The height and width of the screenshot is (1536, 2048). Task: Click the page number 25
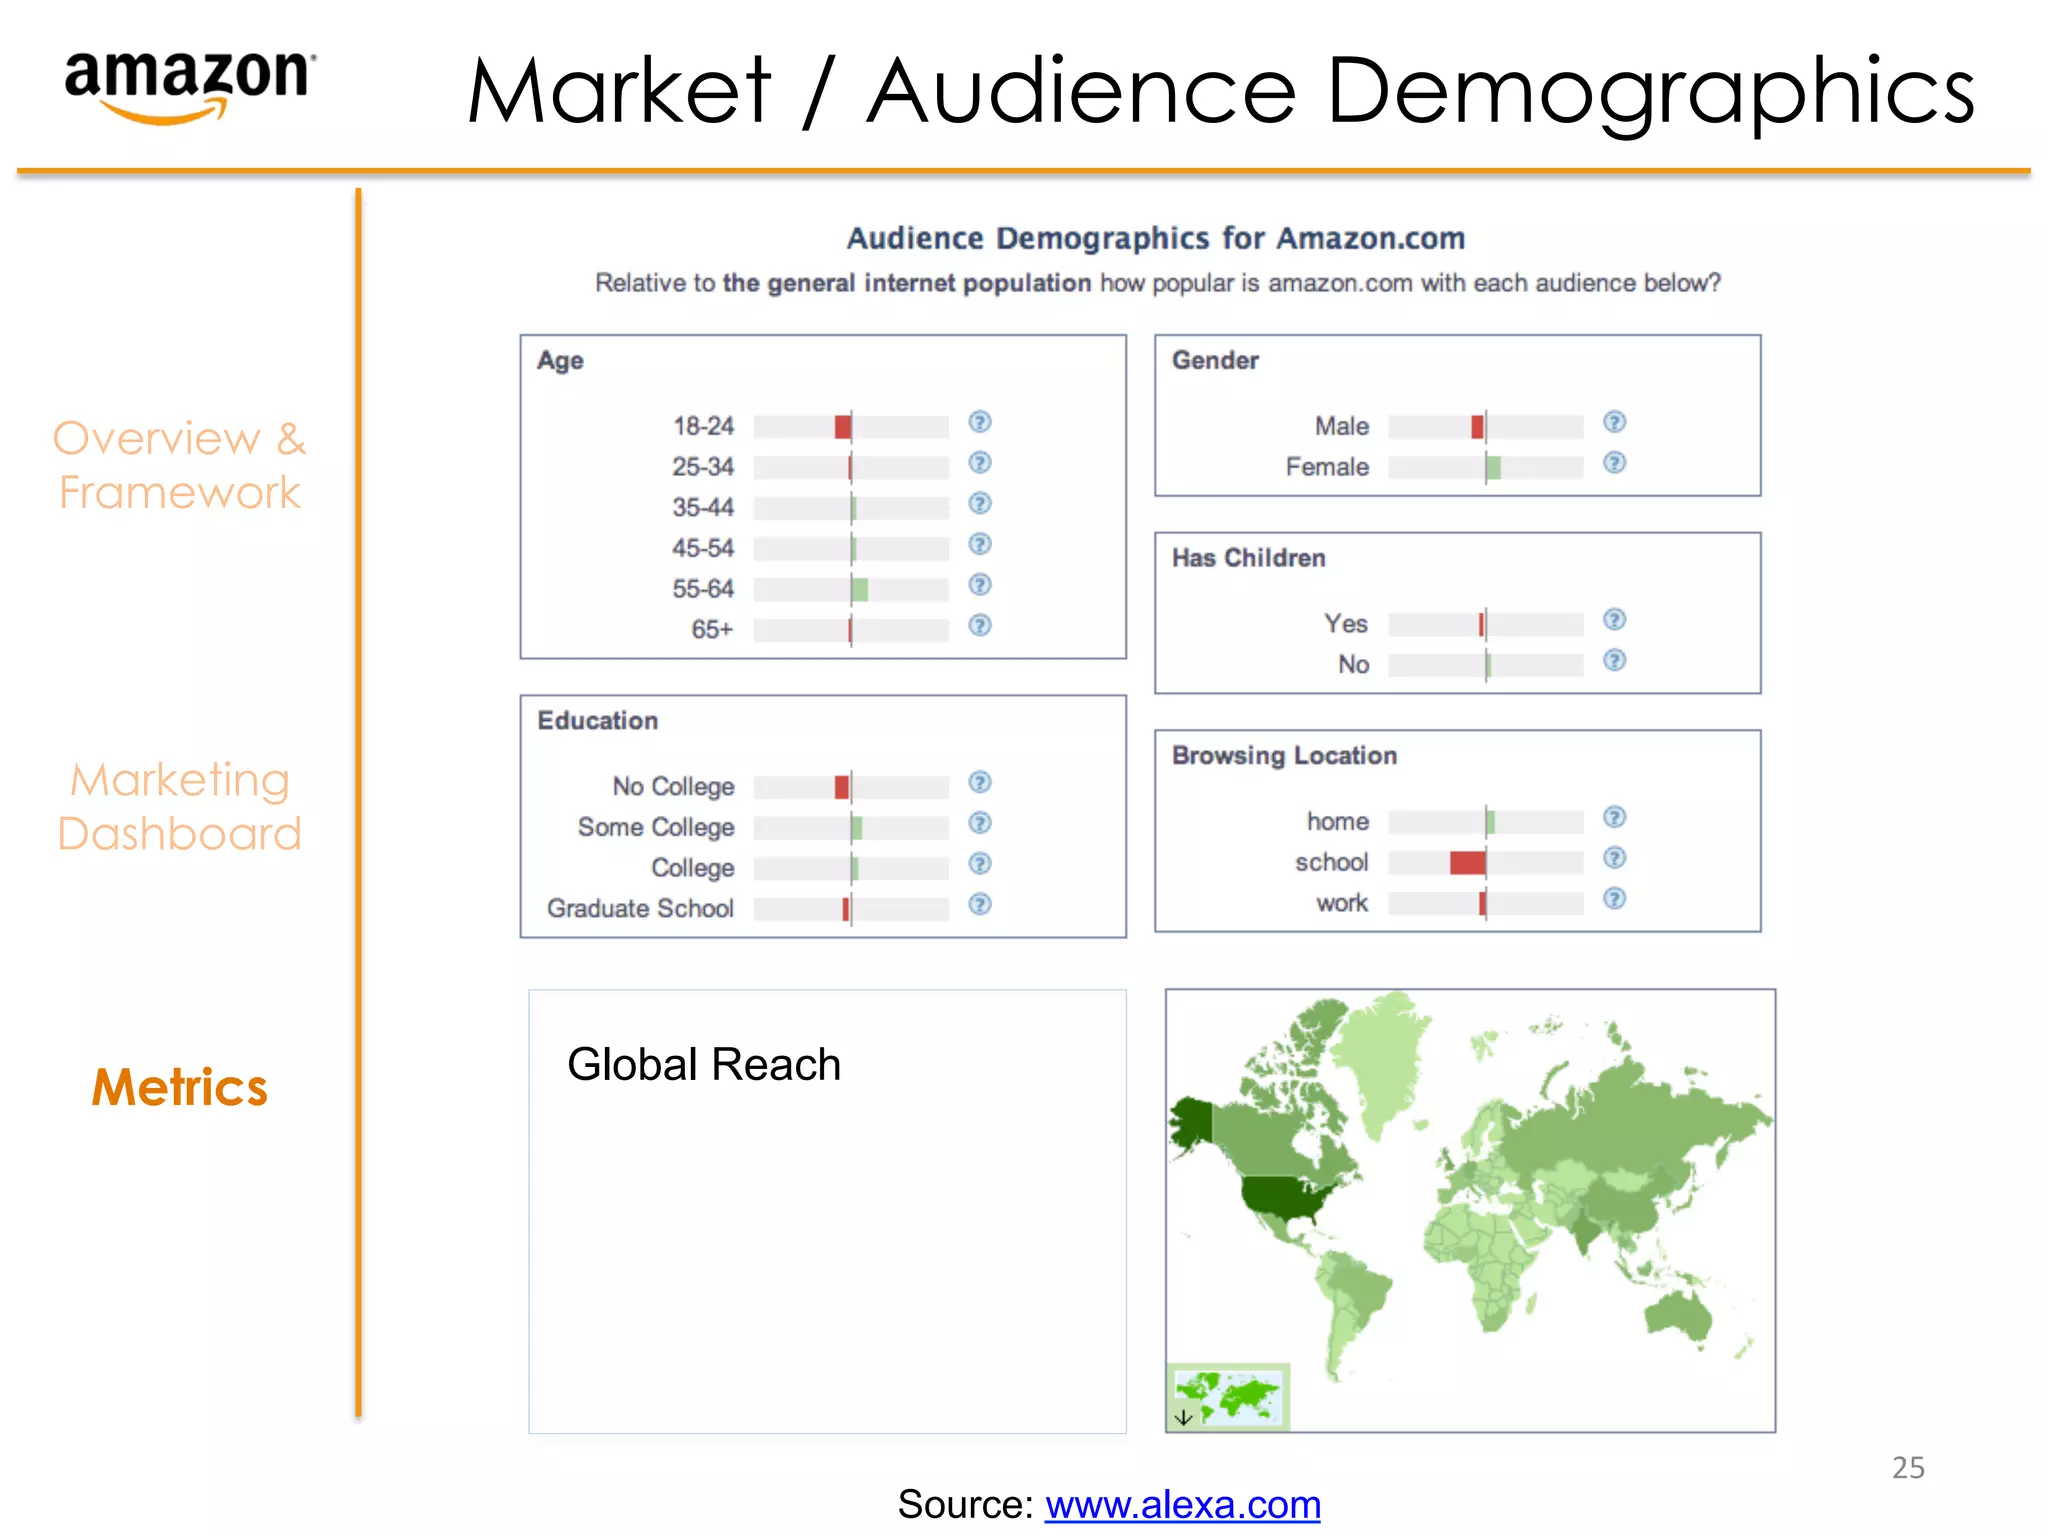1908,1468
